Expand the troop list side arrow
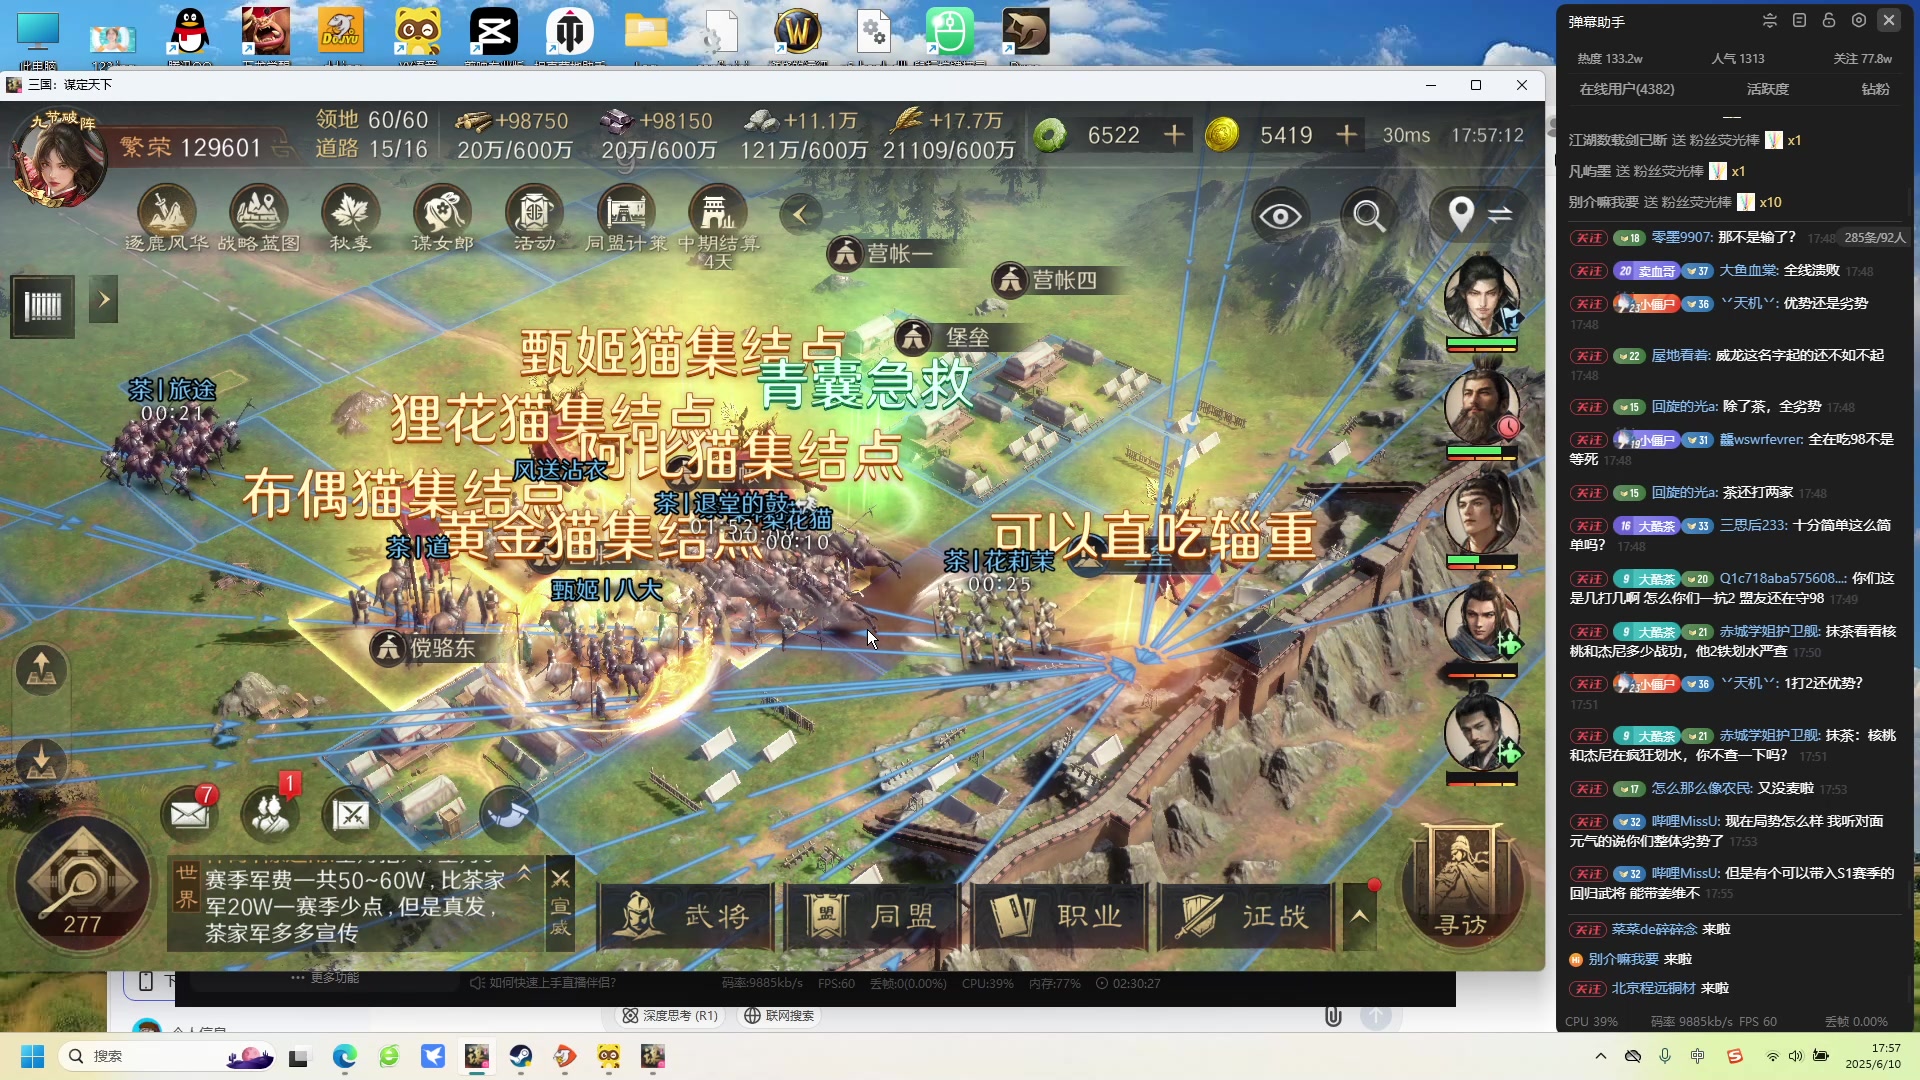 103,299
